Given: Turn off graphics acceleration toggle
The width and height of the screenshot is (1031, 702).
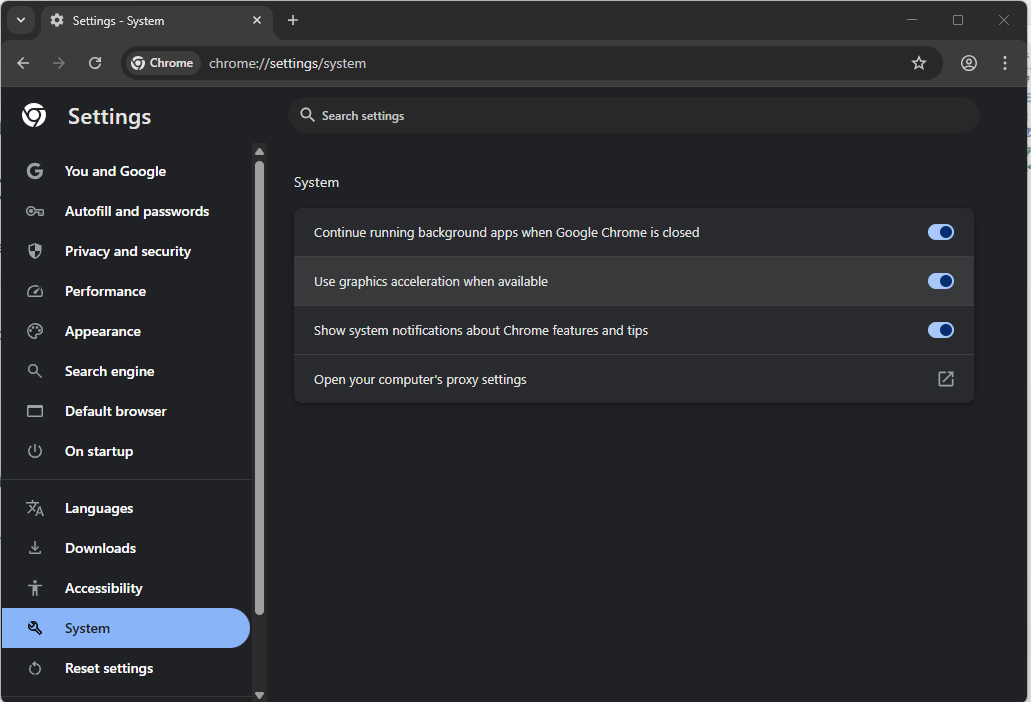Looking at the screenshot, I should point(940,281).
